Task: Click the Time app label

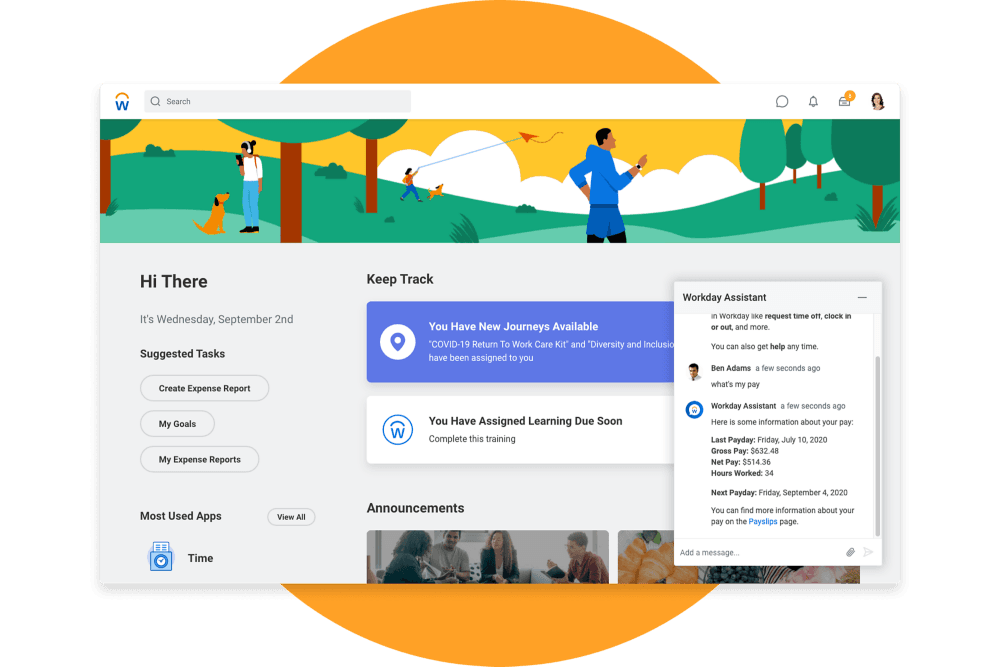Action: coord(200,558)
